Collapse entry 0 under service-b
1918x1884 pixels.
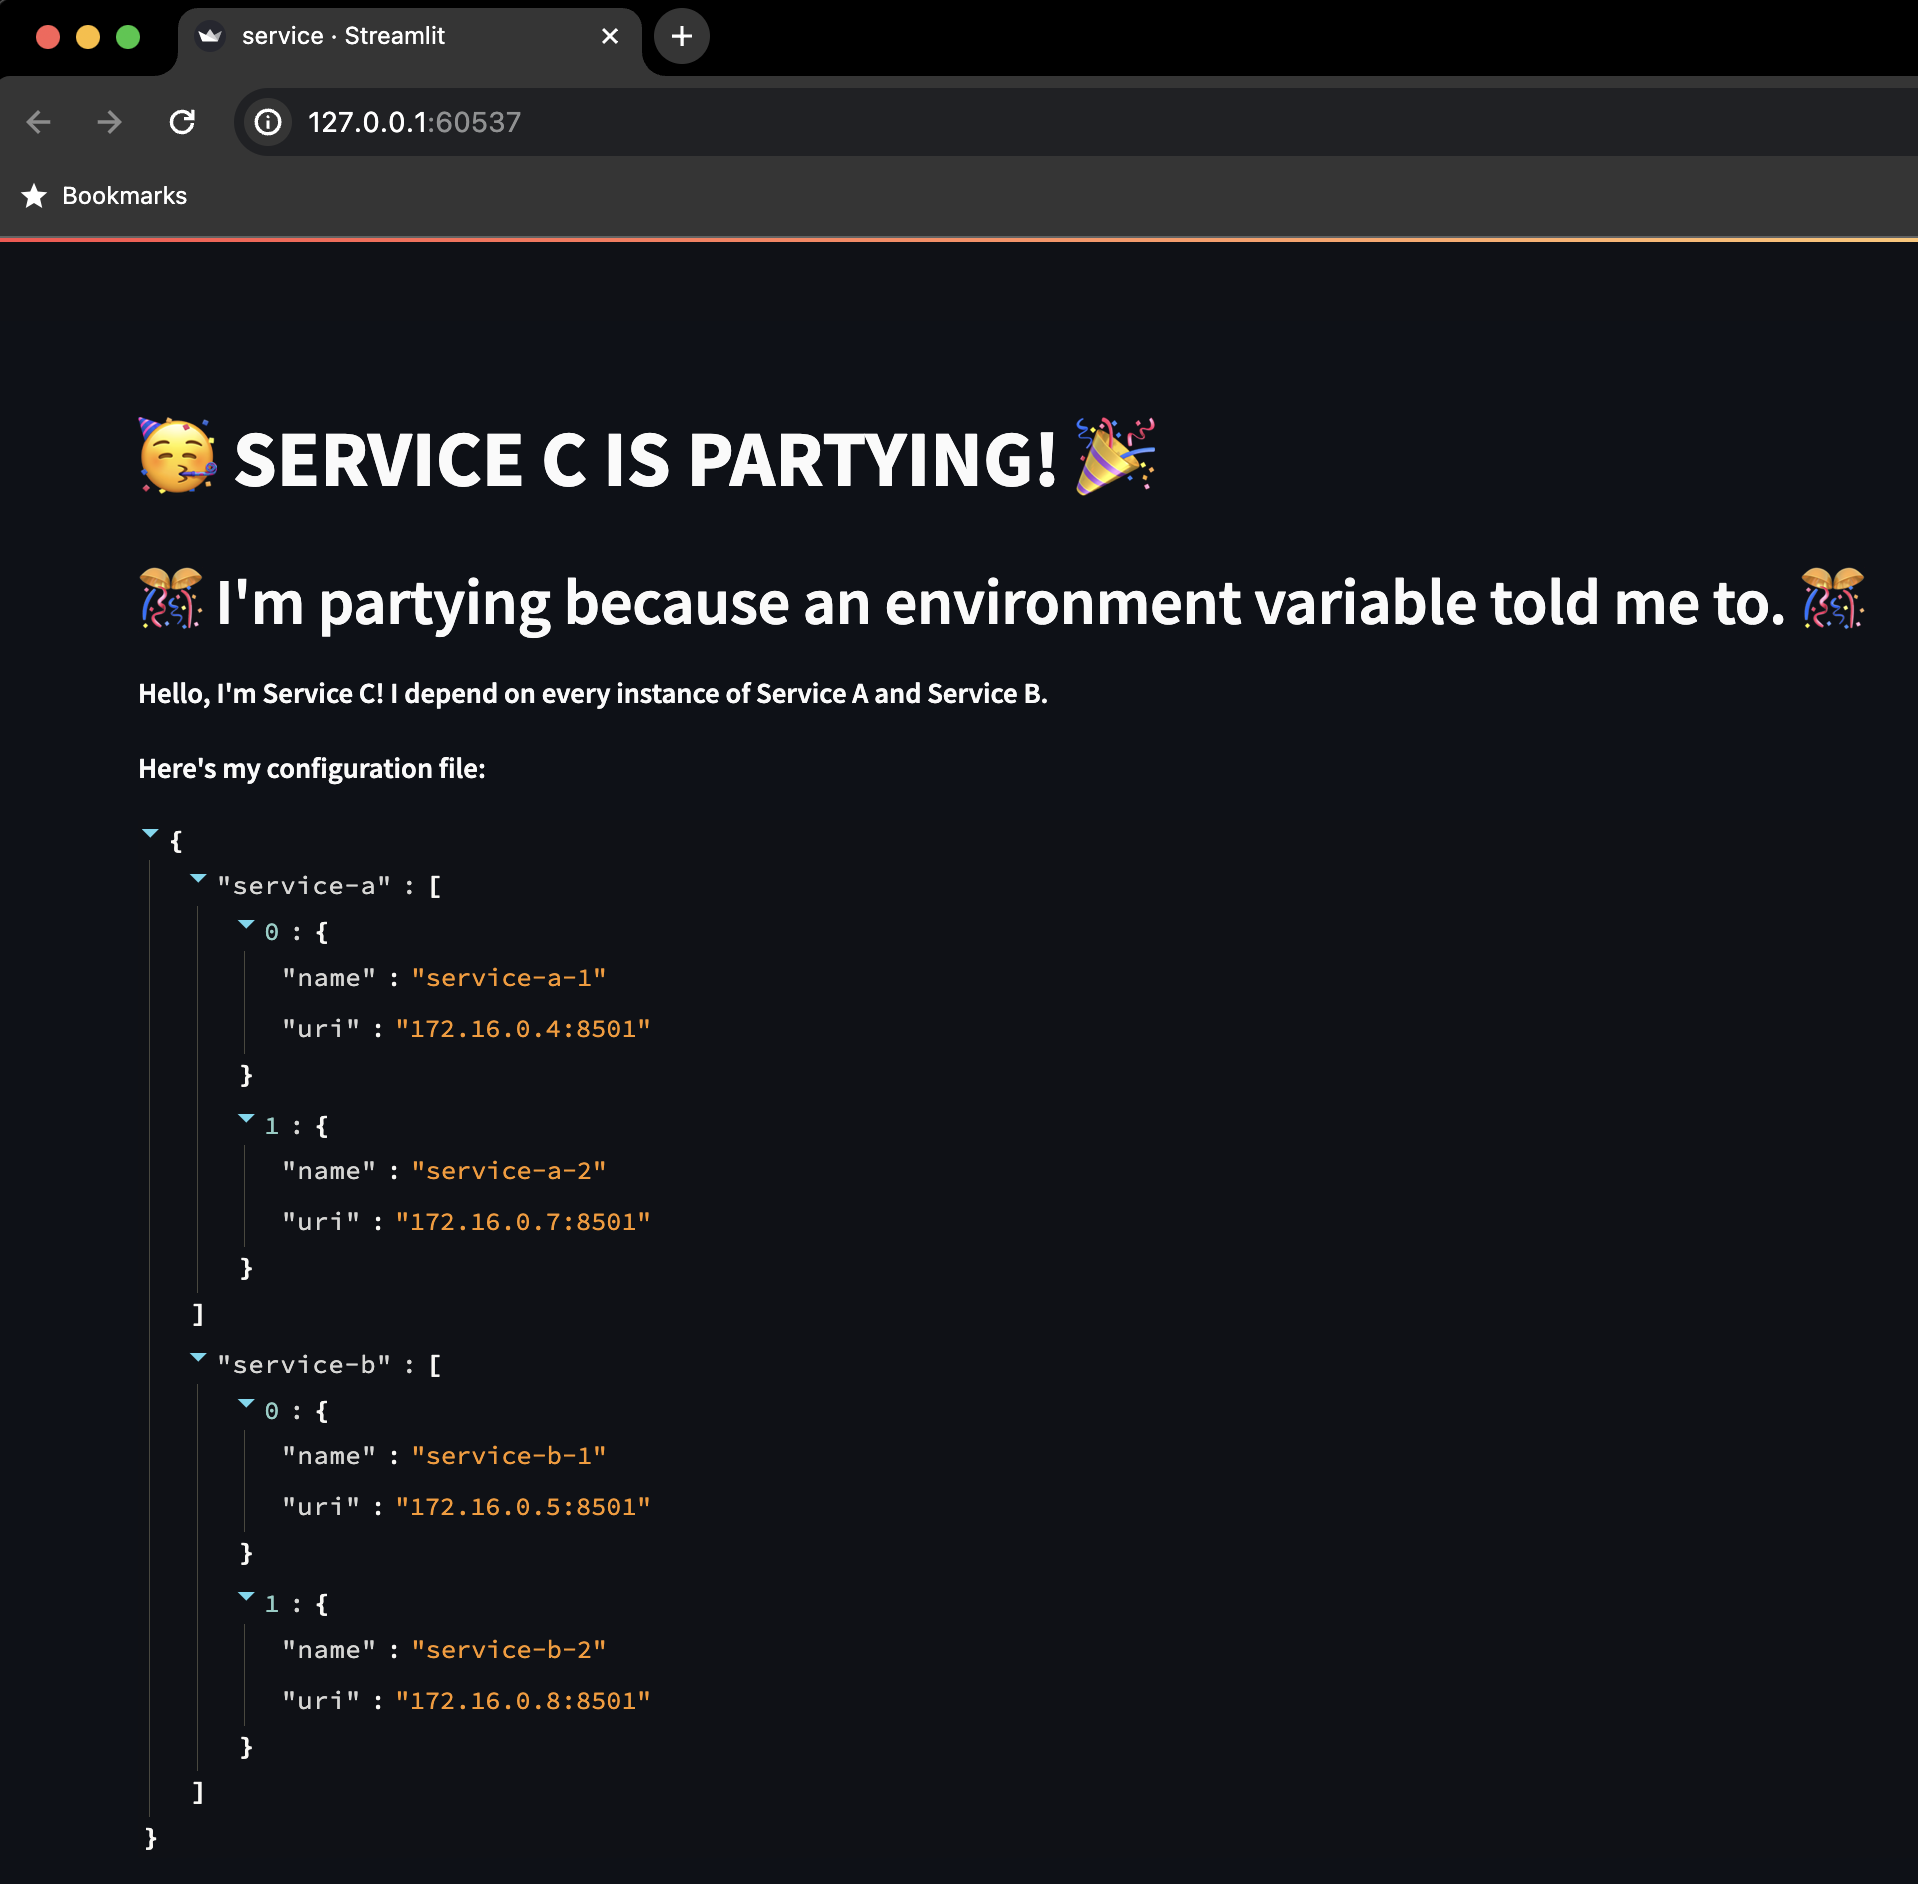coord(246,1405)
